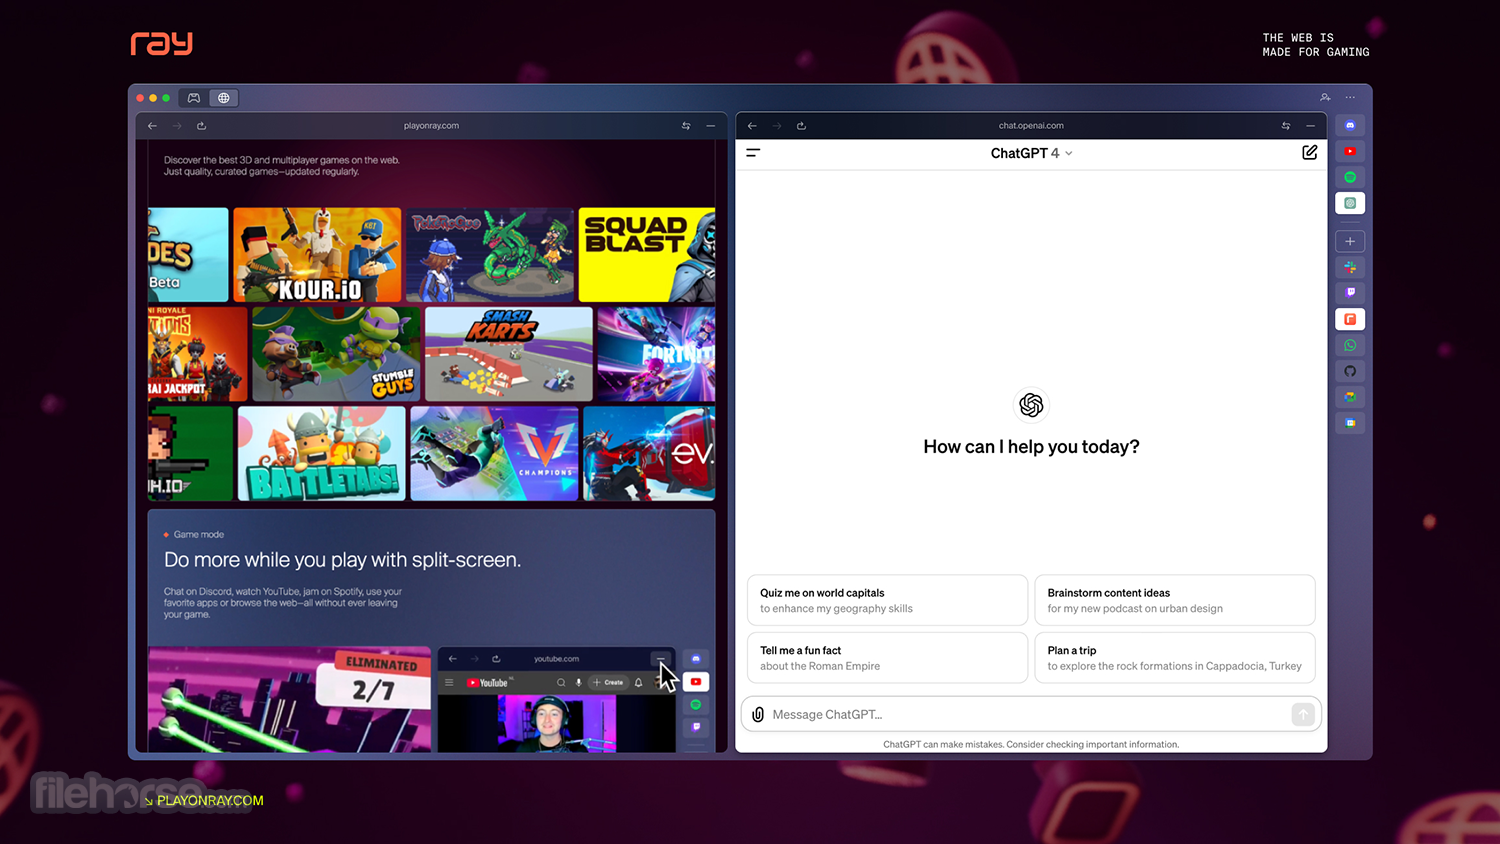Image resolution: width=1500 pixels, height=844 pixels.
Task: Open the Jackpot battle royale game tile
Action: pyautogui.click(x=197, y=354)
